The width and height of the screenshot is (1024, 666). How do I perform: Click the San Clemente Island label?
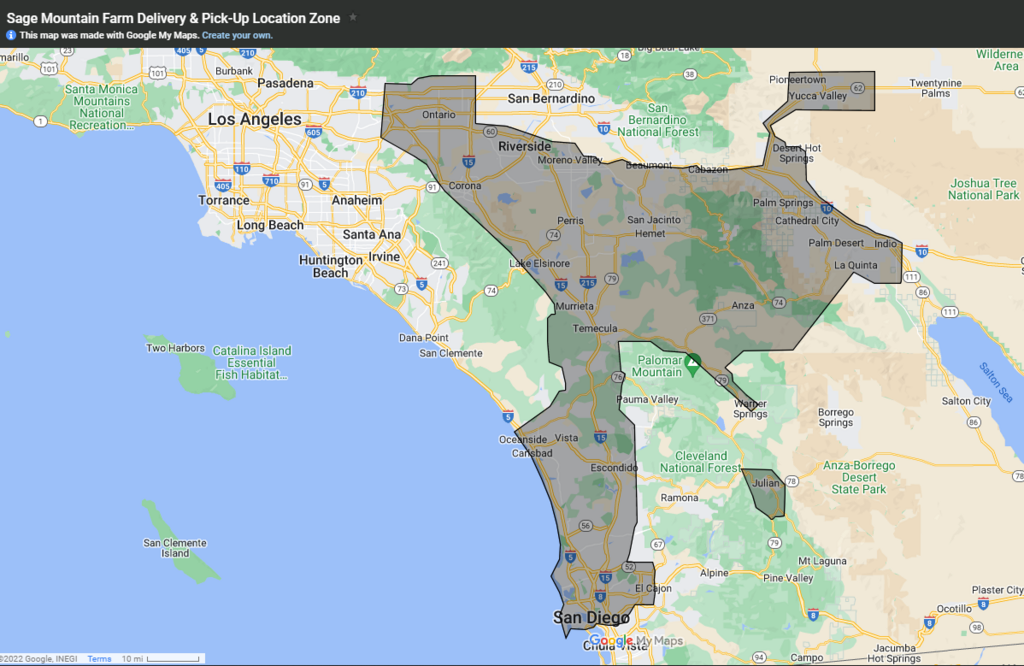tap(175, 548)
